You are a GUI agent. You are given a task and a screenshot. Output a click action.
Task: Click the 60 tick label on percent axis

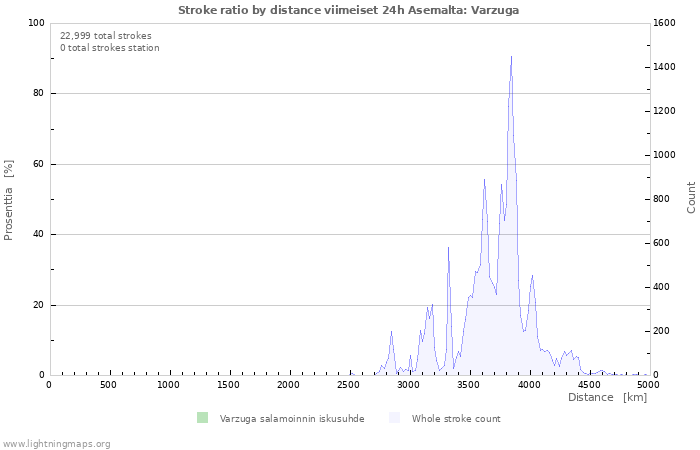[38, 164]
